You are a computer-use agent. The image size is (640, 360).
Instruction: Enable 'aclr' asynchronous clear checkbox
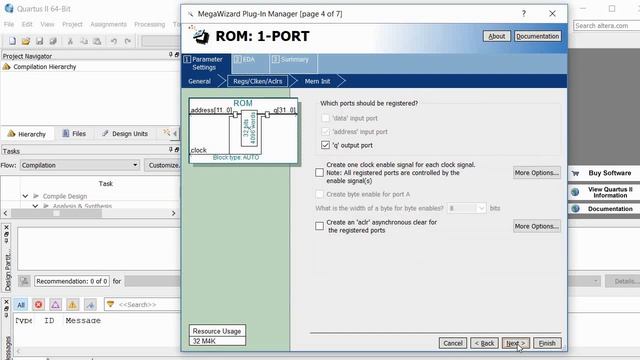(320, 226)
